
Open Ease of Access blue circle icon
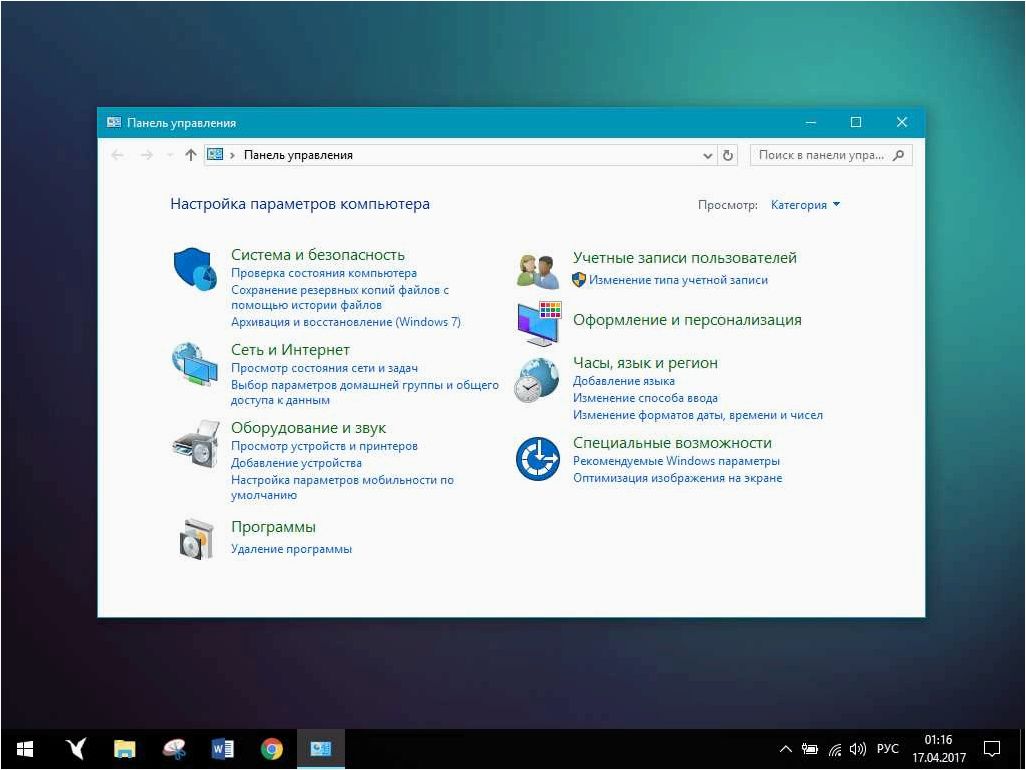click(537, 459)
